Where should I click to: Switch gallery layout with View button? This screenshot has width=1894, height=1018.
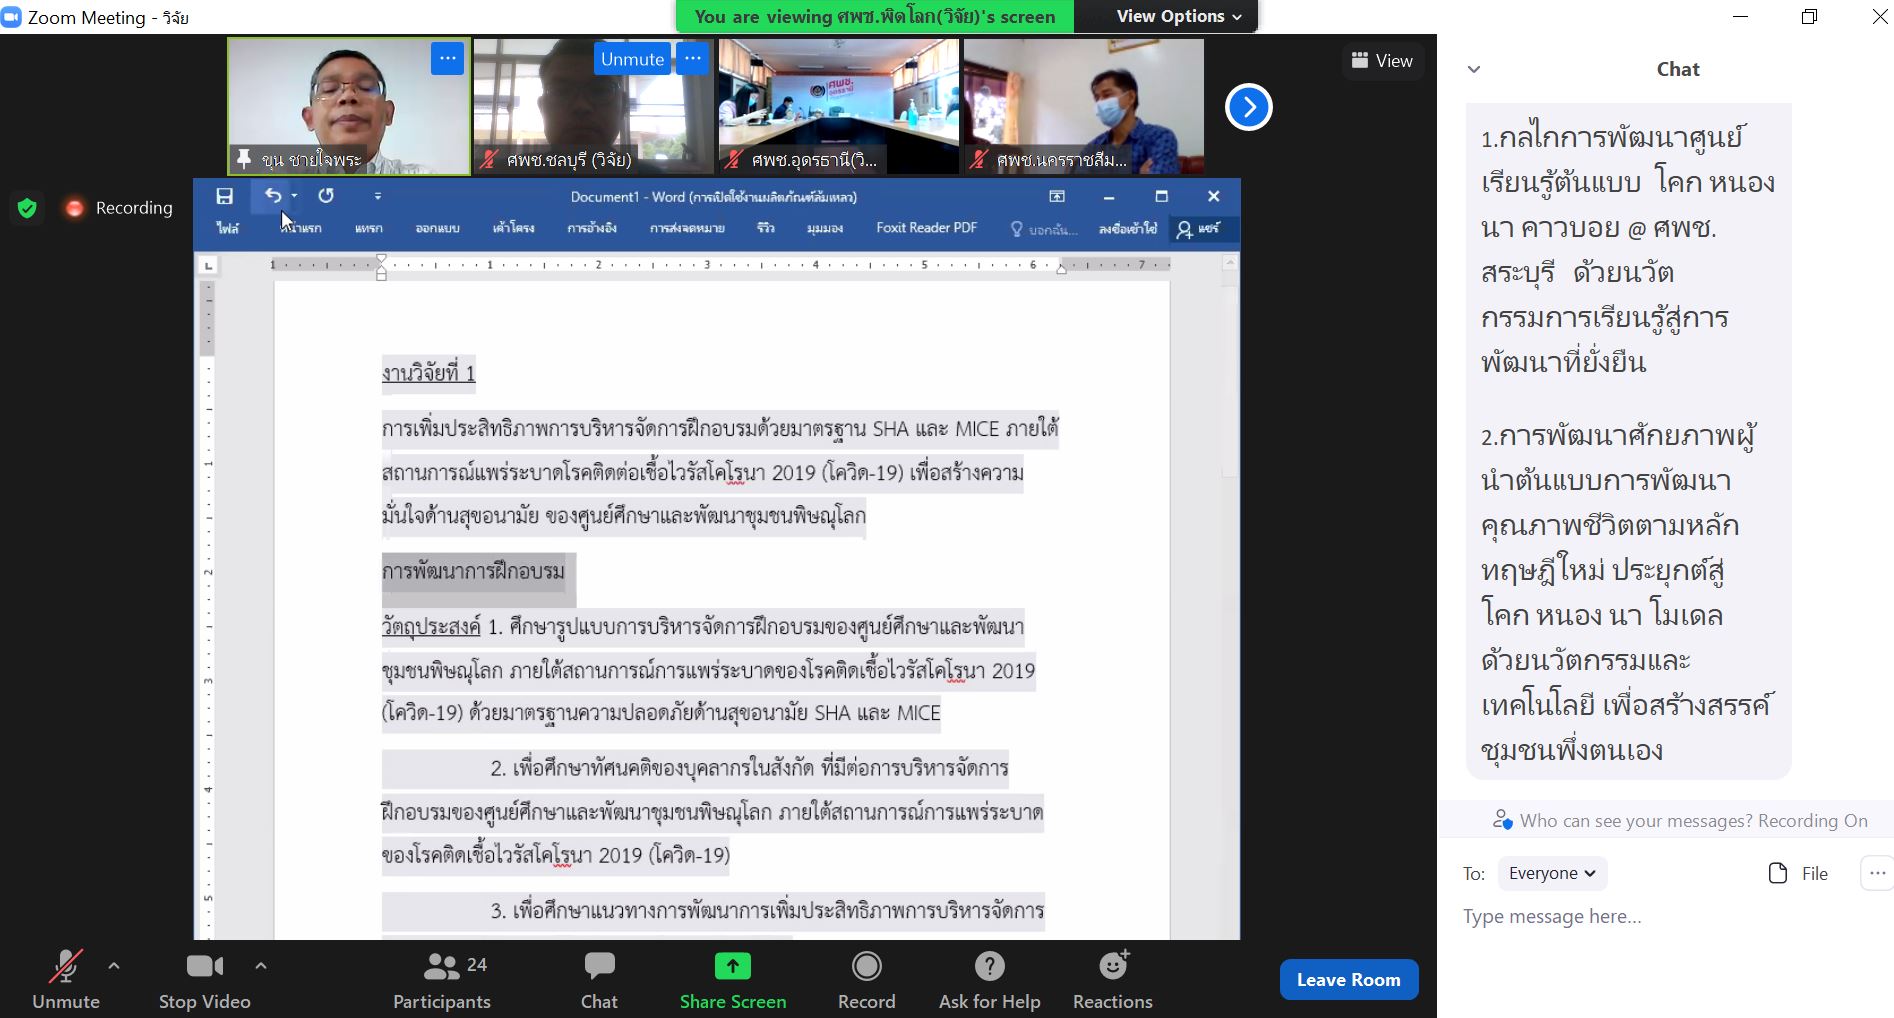[1382, 61]
